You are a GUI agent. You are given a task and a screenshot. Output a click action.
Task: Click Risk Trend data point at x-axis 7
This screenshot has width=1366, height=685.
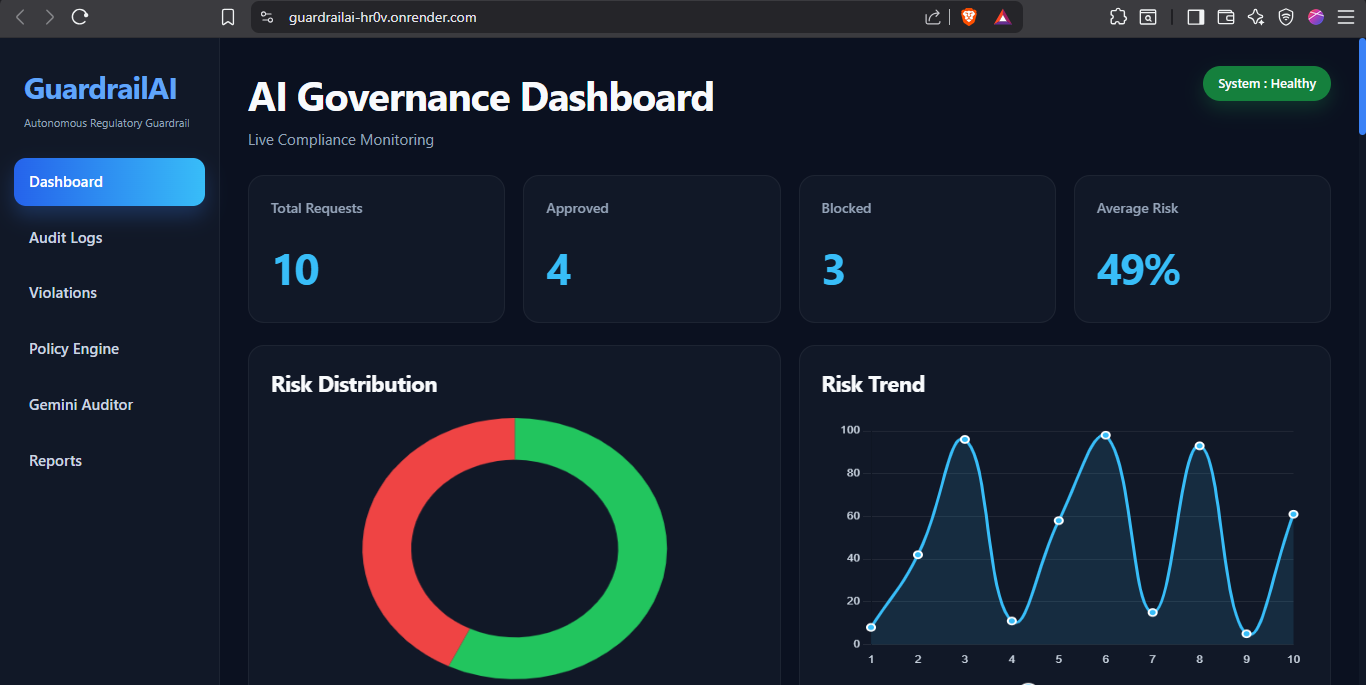[x=1152, y=612]
